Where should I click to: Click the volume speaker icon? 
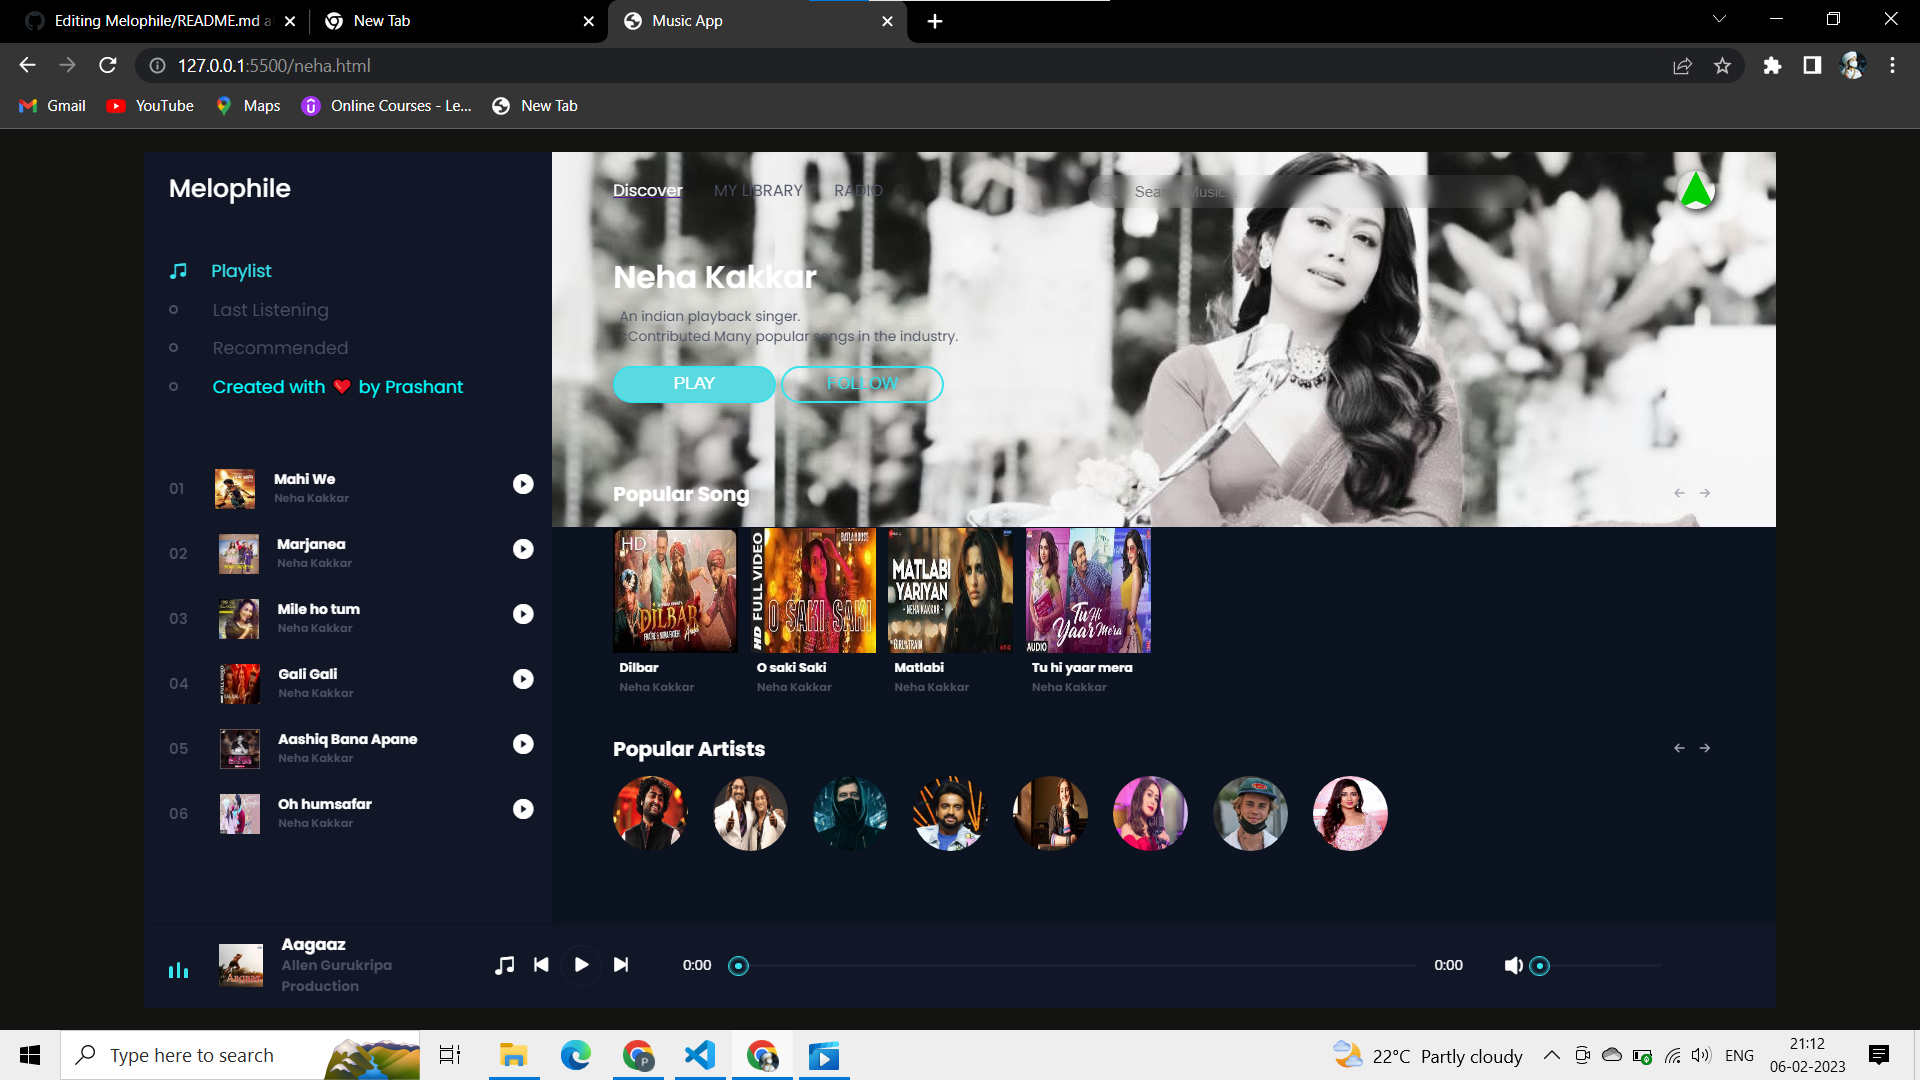(x=1513, y=965)
